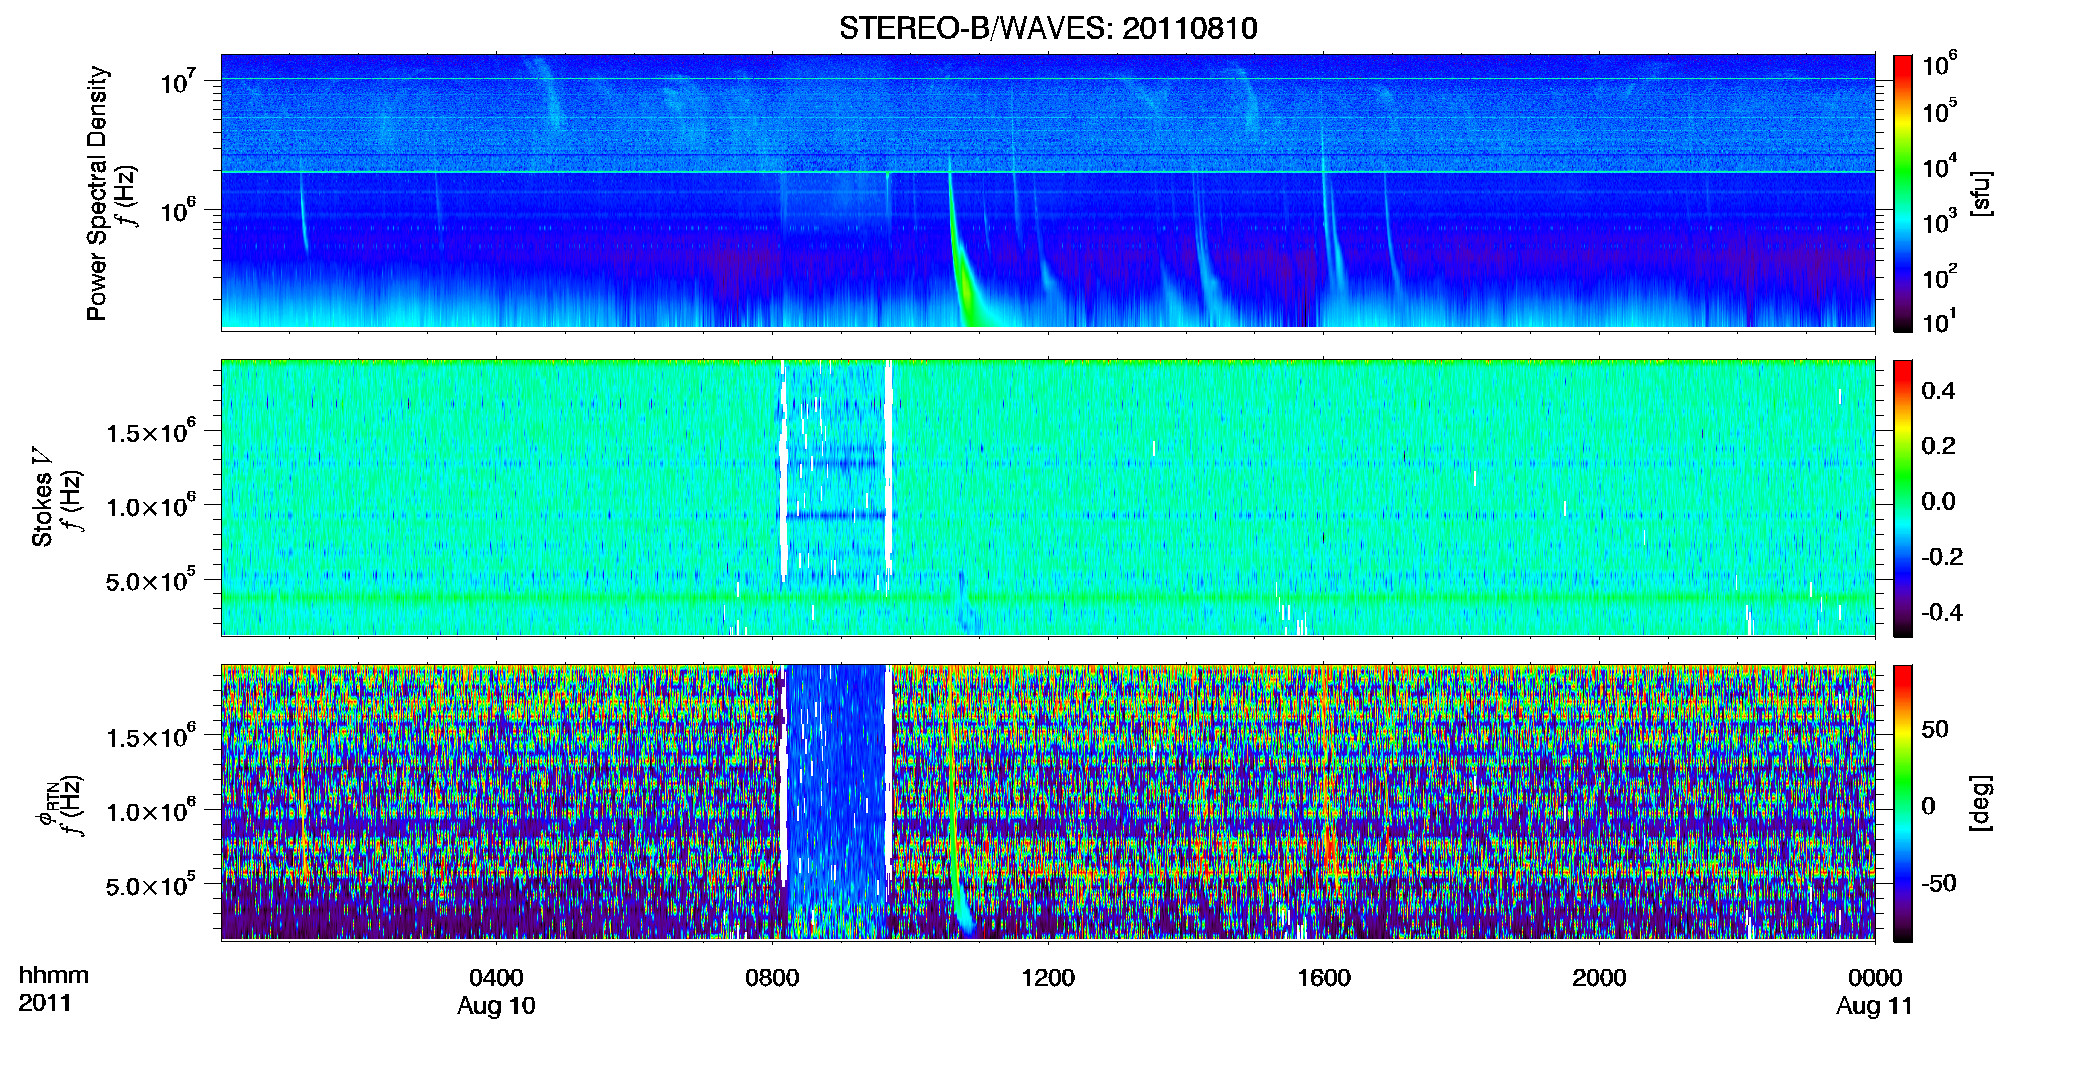Click the 50 value on angle colorbar
The width and height of the screenshot is (2096, 1080).
click(x=1935, y=729)
